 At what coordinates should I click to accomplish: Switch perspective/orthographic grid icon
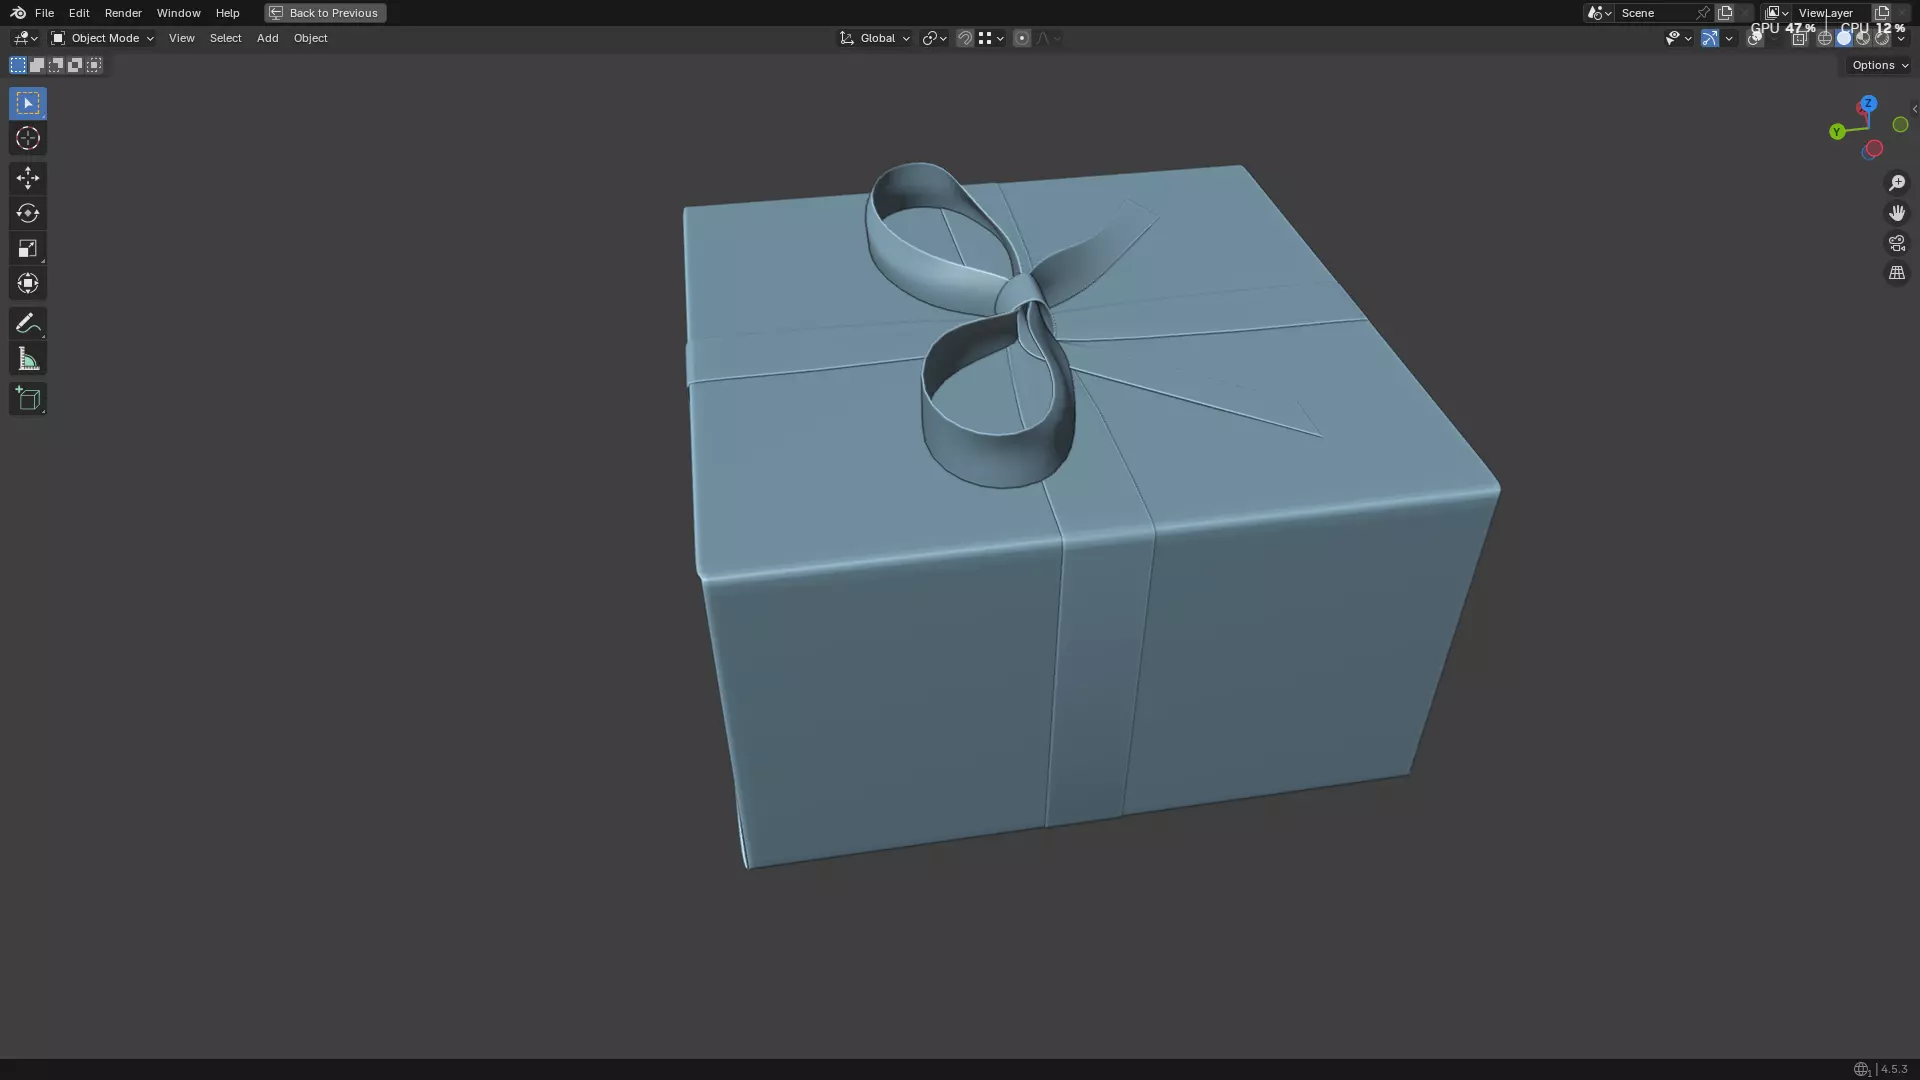point(1896,273)
